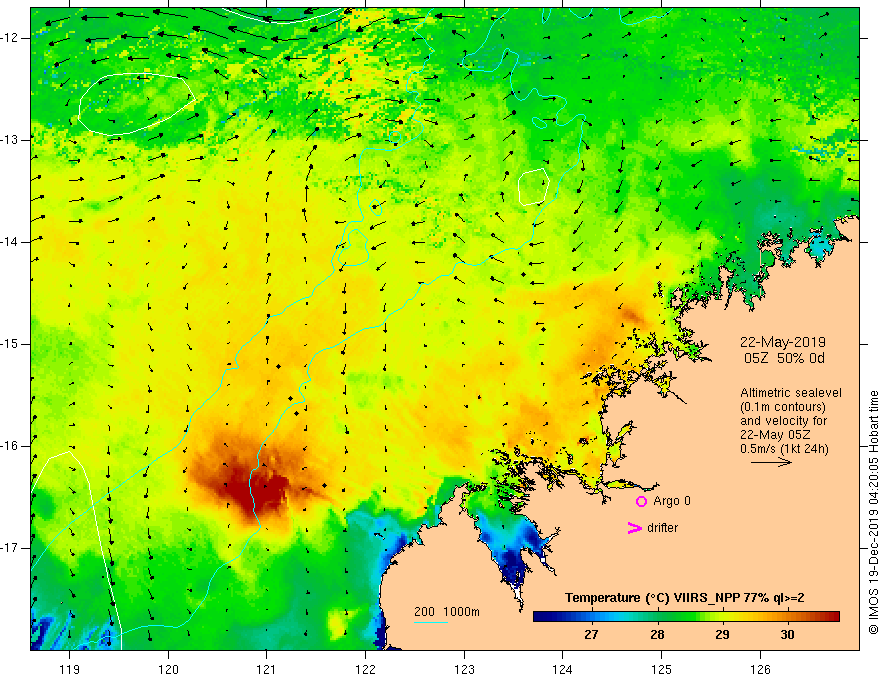Viewport: 880px width, 680px height.
Task: Click the IMOS copyright timestamp text
Action: 873,512
